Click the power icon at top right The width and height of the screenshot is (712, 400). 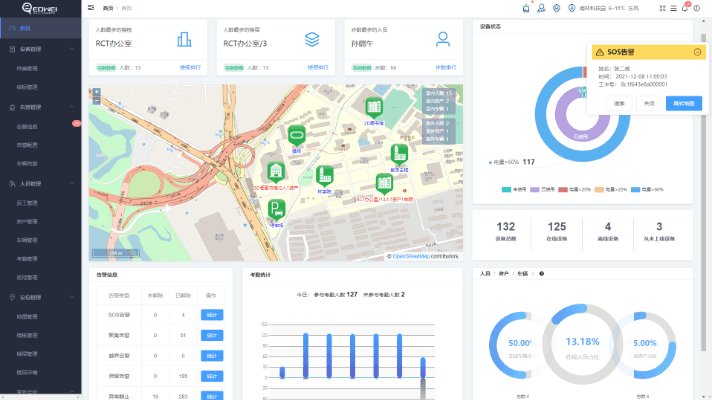697,8
